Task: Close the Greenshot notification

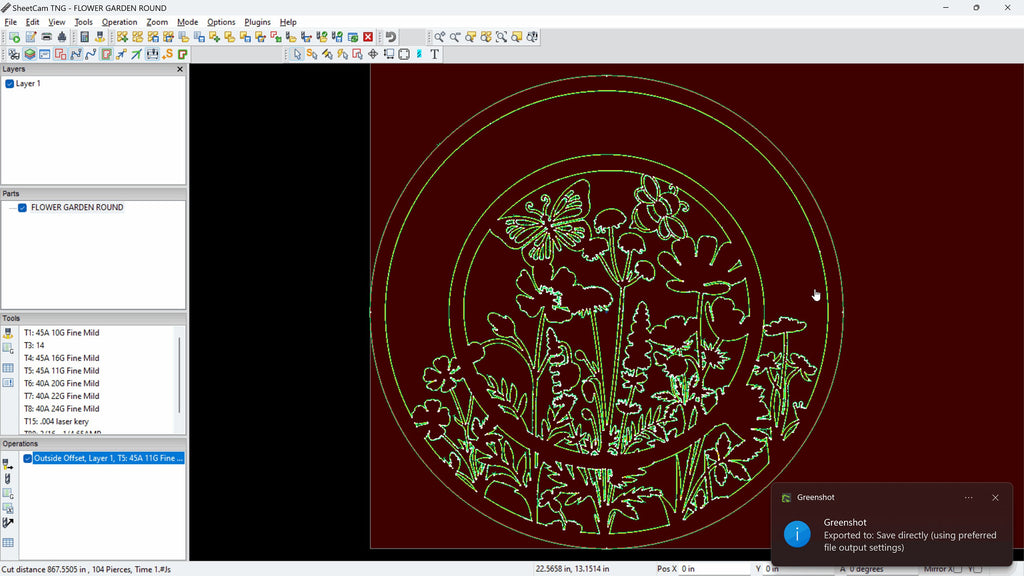Action: 995,498
